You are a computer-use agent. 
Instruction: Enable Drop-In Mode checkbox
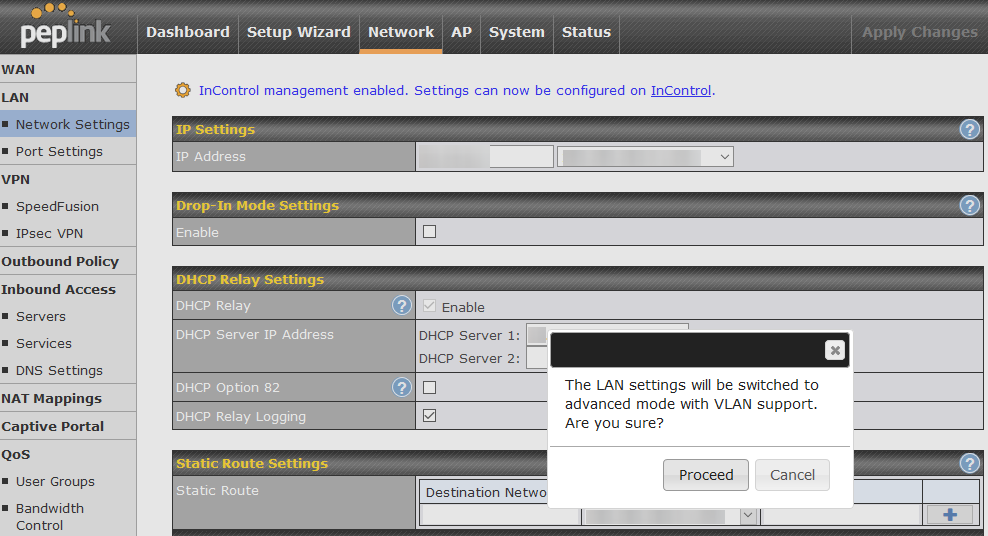point(430,232)
